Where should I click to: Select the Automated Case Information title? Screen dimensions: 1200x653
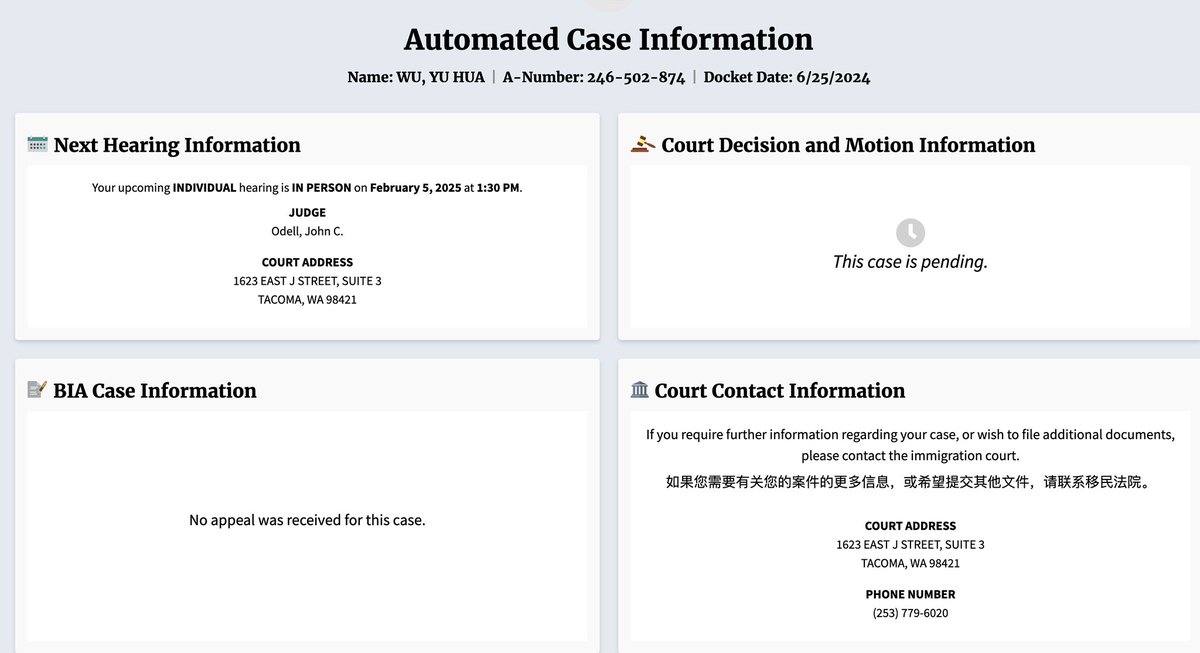coord(608,39)
